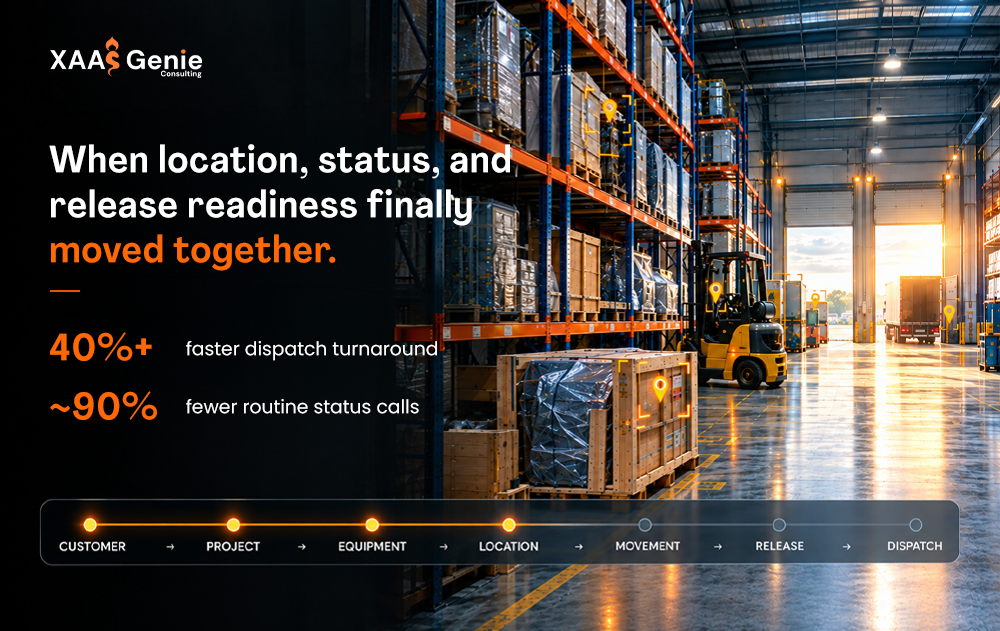This screenshot has width=1000, height=631.
Task: Click the arrow between RELEASE and DISPATCH
Action: [846, 547]
